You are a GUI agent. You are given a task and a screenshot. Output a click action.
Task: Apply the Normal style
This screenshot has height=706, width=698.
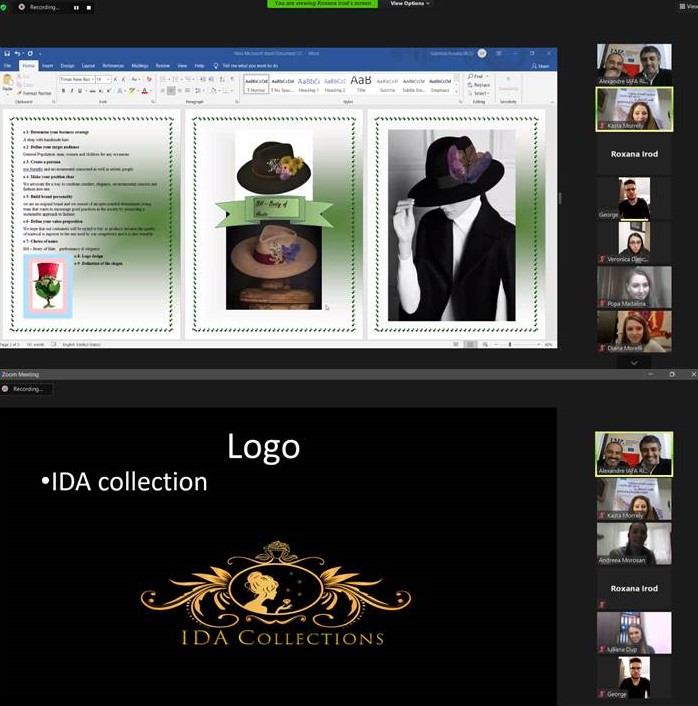click(x=256, y=85)
